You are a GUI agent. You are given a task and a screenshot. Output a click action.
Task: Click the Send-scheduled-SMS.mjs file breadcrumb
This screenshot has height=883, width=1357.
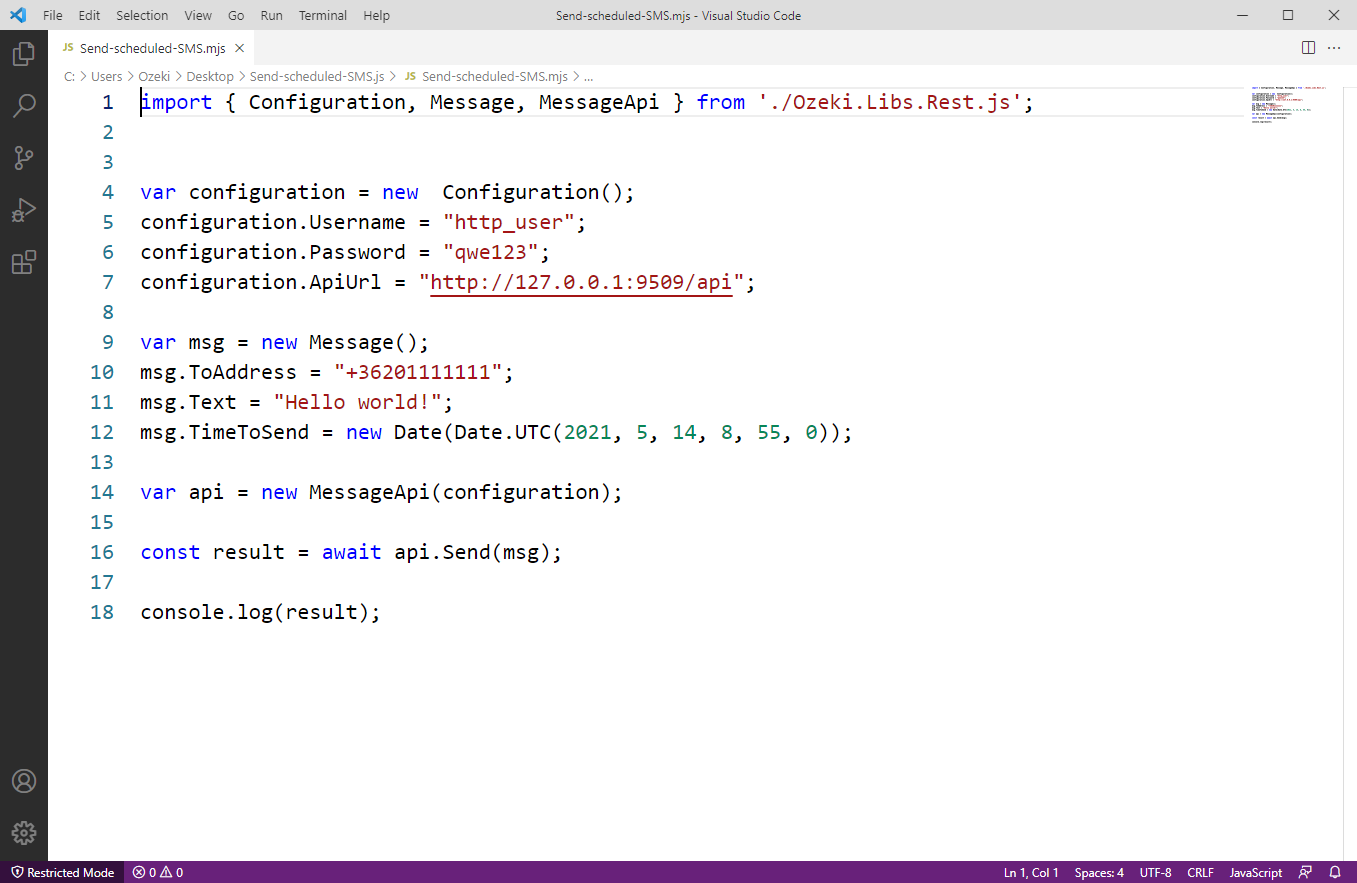(486, 76)
